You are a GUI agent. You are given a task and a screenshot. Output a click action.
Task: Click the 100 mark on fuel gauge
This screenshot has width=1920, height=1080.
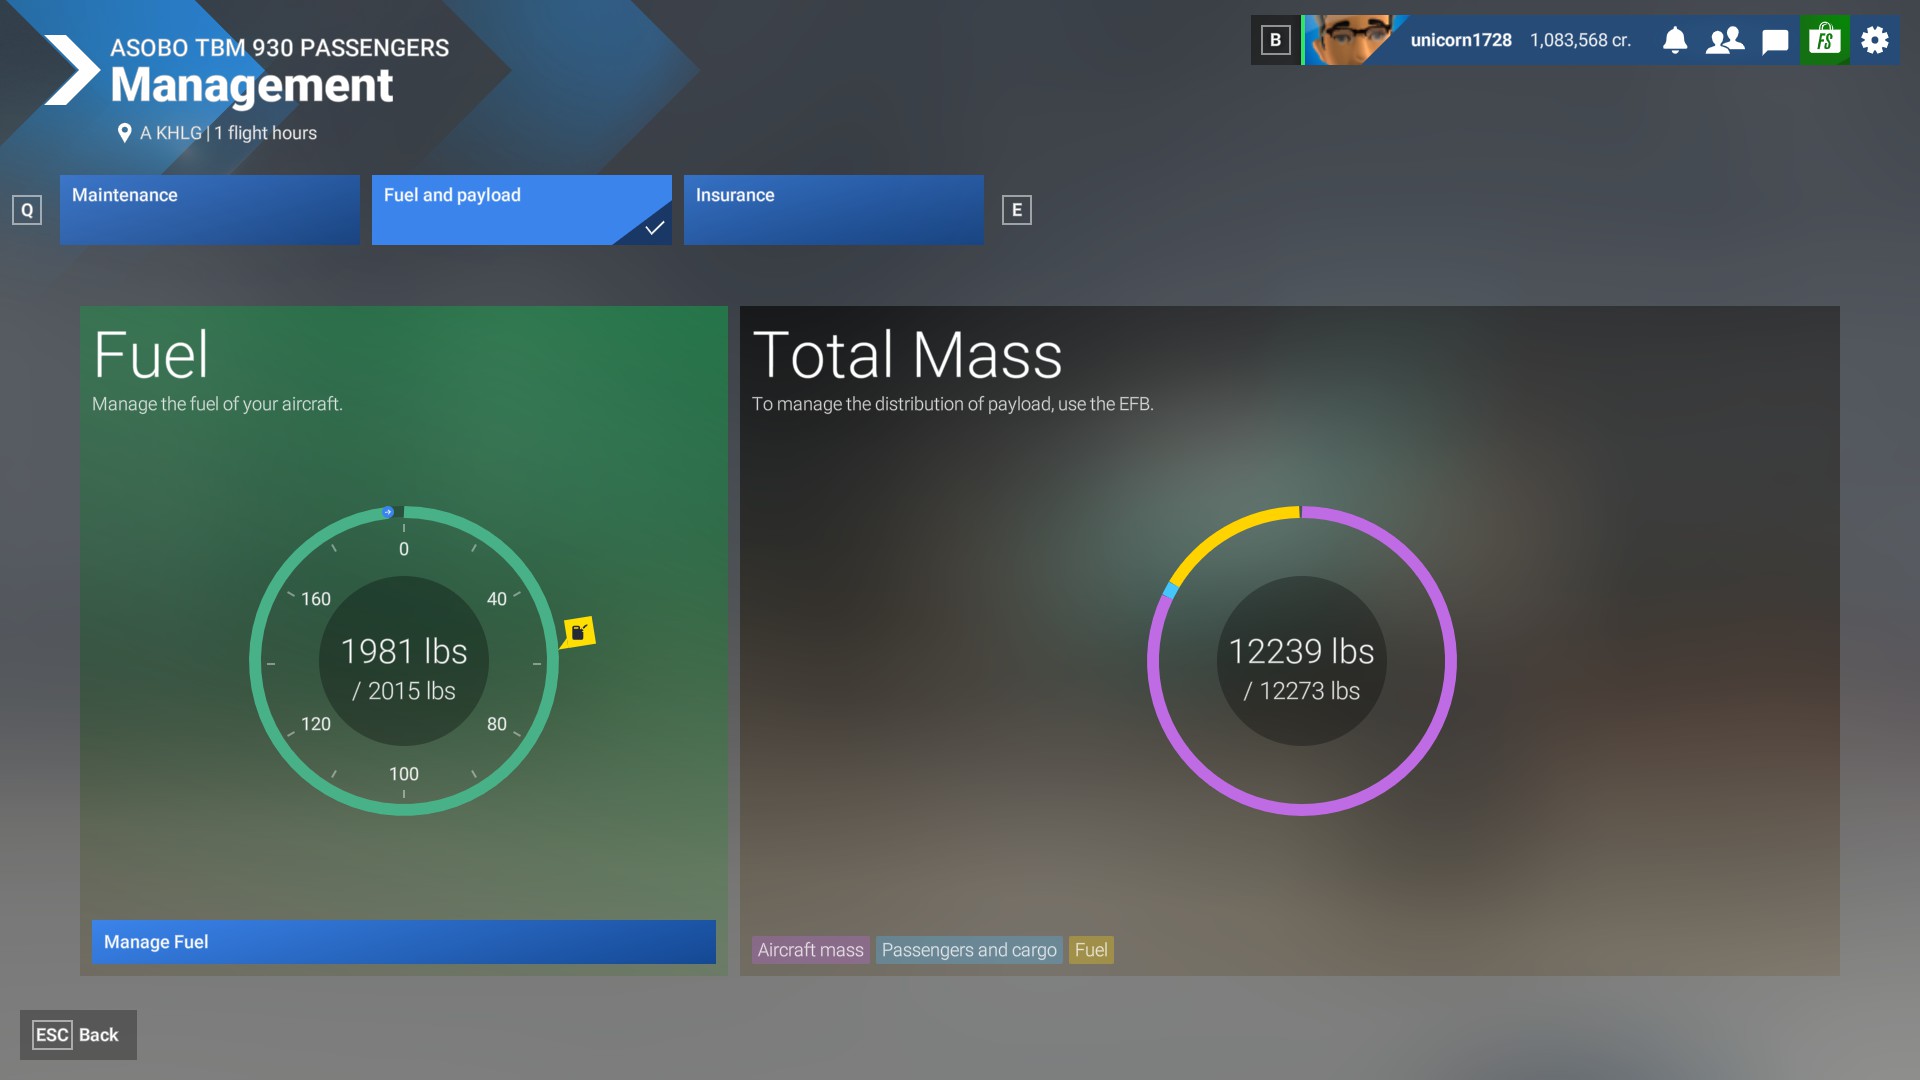[404, 774]
